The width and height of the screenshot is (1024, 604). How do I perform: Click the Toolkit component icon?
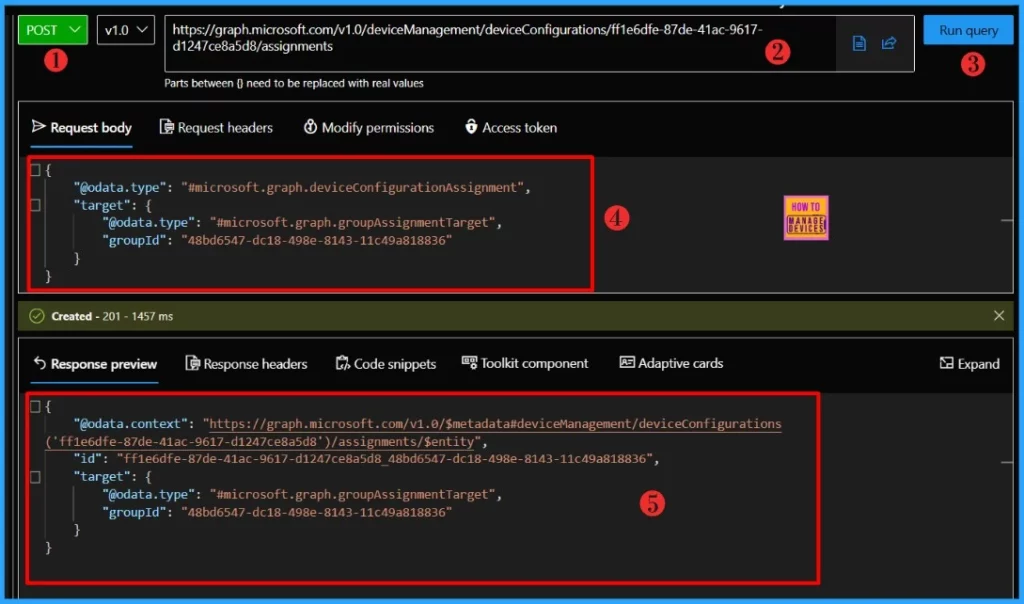(469, 362)
